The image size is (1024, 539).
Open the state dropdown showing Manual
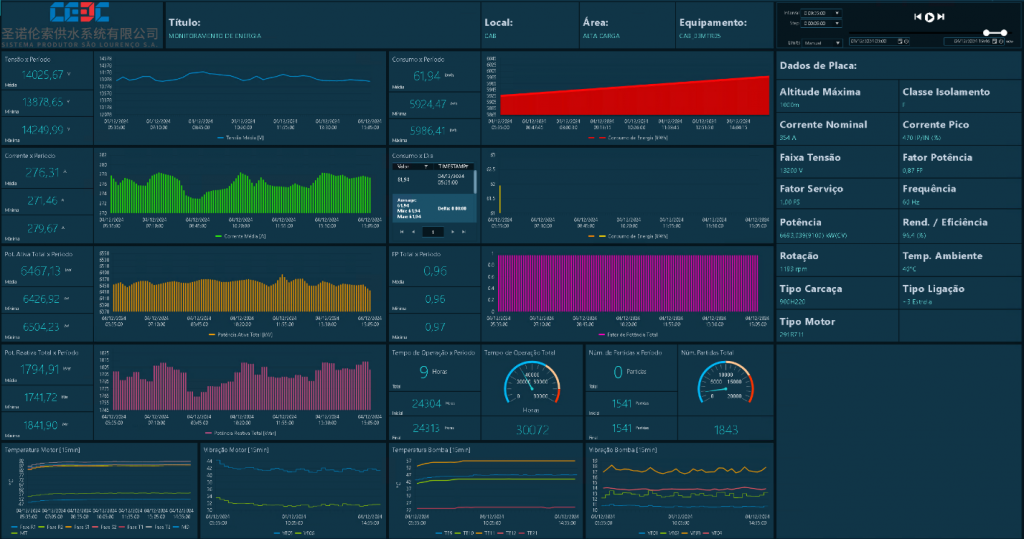(x=840, y=44)
